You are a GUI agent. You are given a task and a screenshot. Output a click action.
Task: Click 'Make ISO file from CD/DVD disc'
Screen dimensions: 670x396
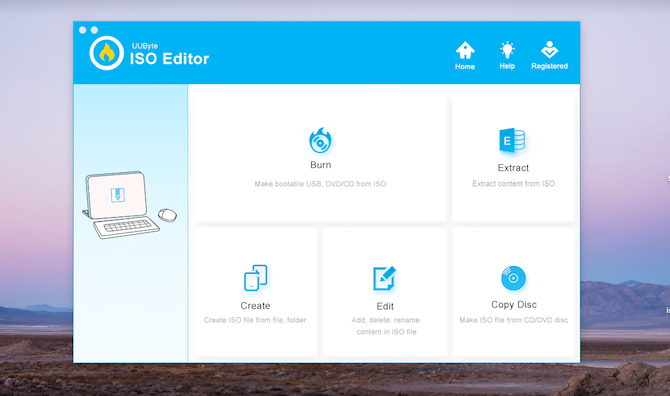[x=514, y=320]
